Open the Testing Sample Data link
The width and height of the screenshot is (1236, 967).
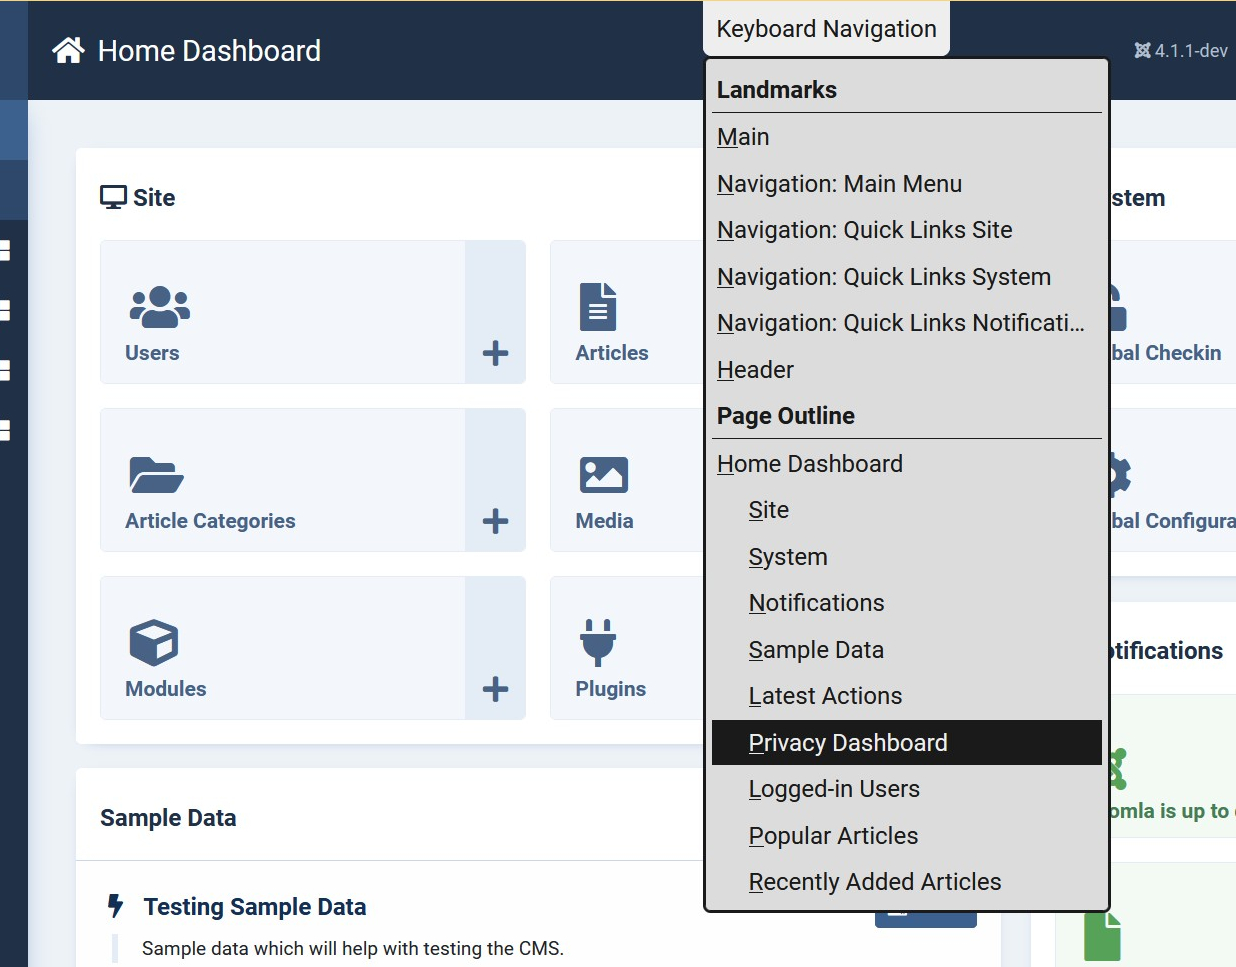[x=254, y=907]
